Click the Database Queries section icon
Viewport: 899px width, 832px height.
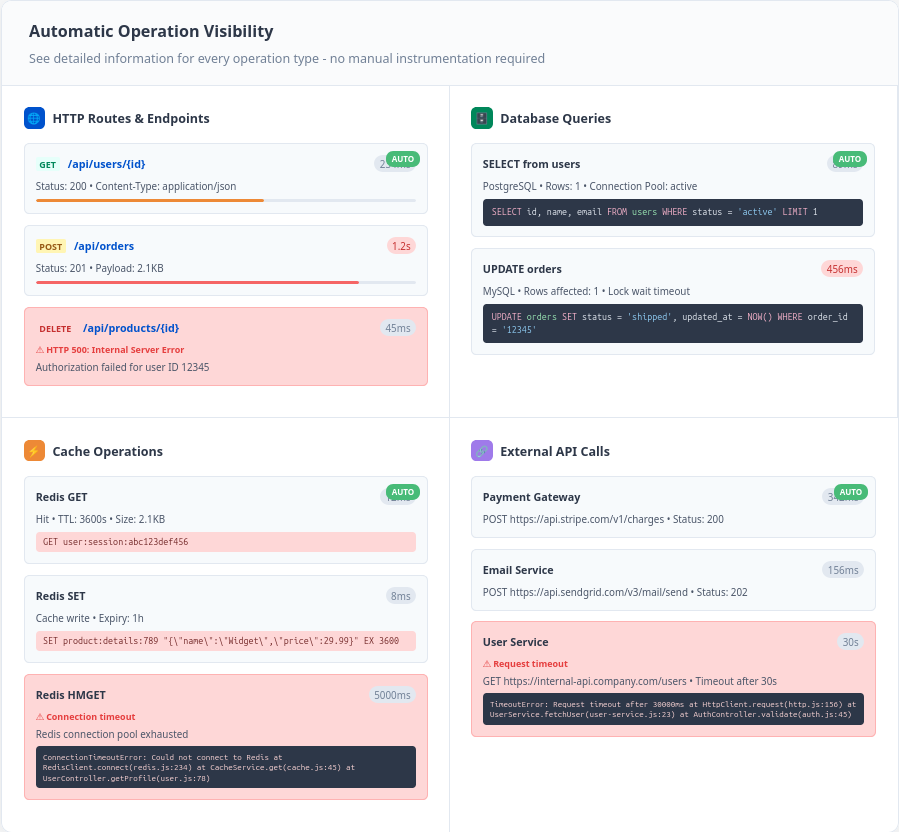click(481, 118)
